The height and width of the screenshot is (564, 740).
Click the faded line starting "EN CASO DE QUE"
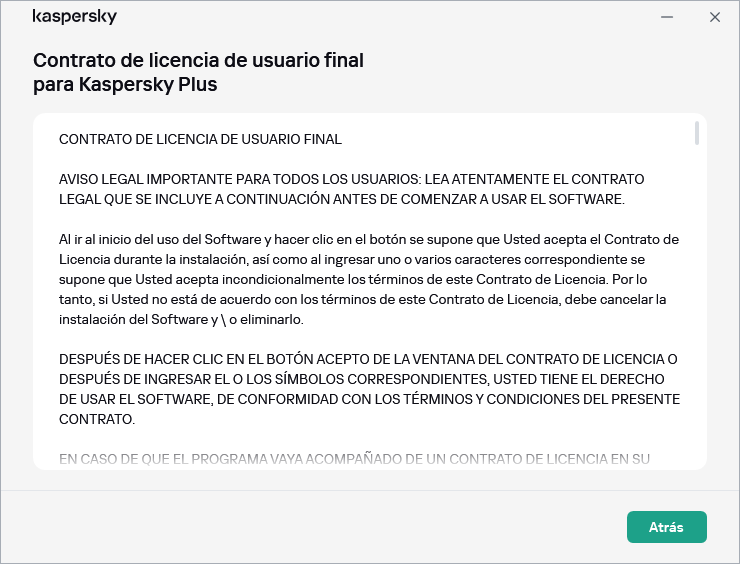355,459
